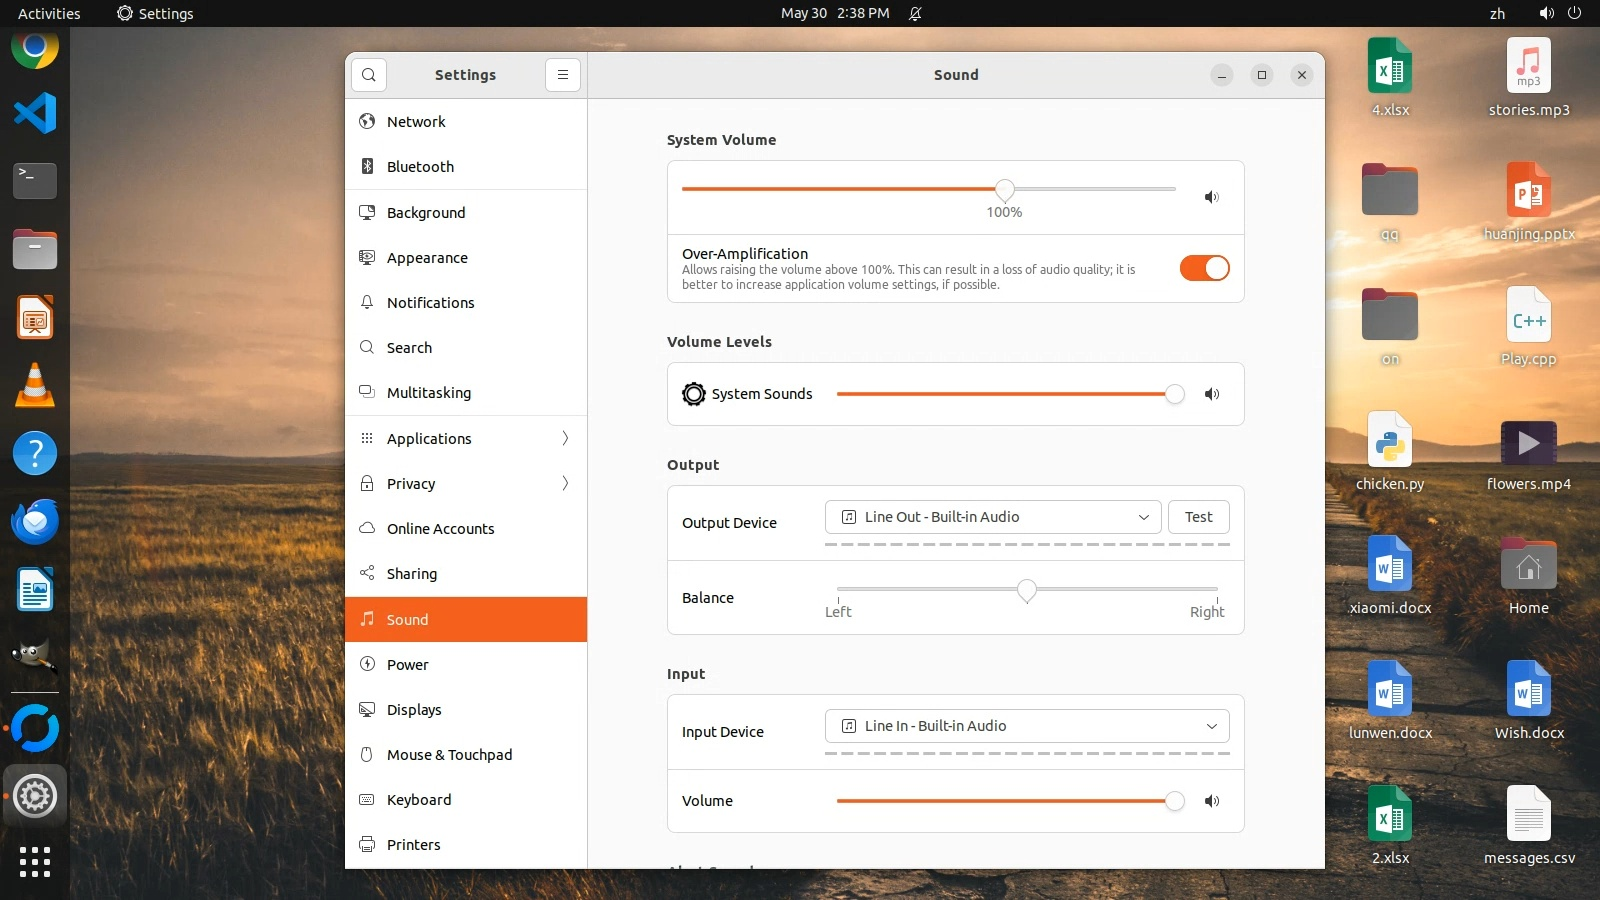Select Displays in the settings sidebar
The image size is (1600, 900).
pyautogui.click(x=414, y=710)
